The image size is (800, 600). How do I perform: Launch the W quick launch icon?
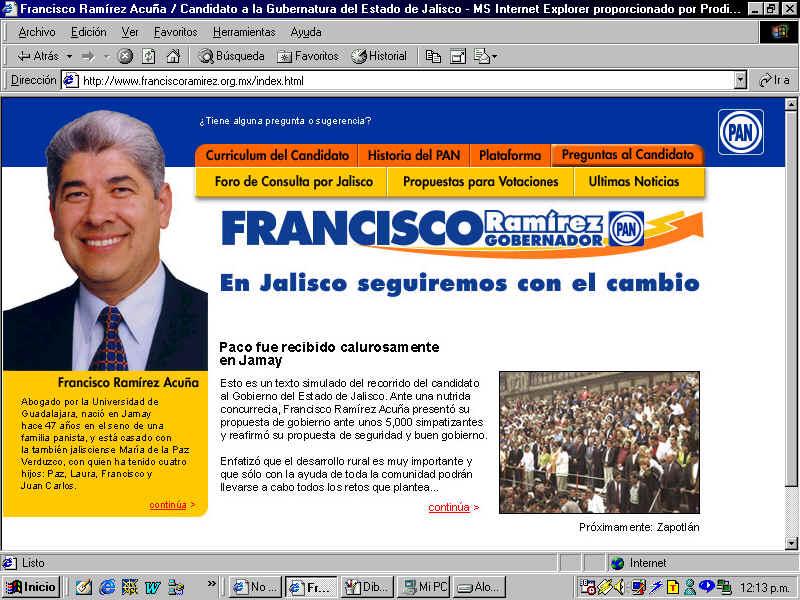153,587
